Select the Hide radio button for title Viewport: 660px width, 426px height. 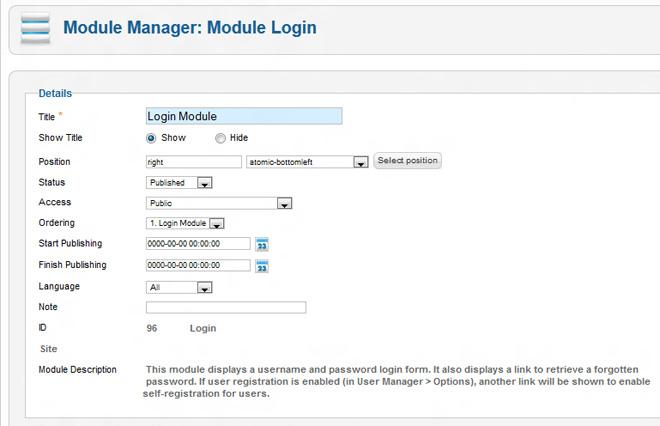coord(220,138)
